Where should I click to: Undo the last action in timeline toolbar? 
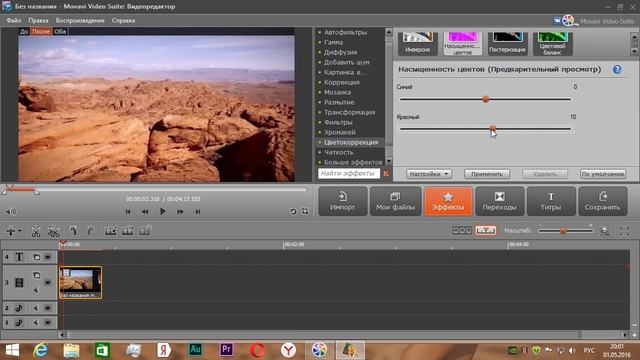(x=73, y=231)
